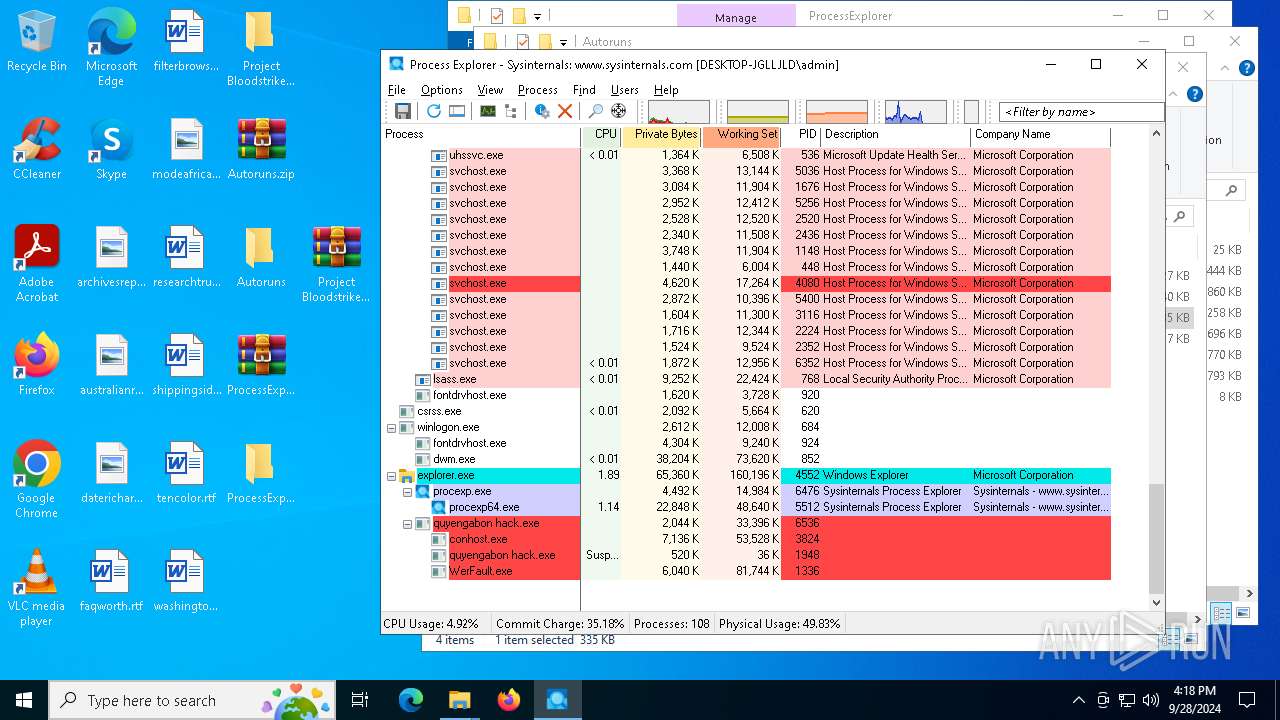Sort by the CPU column header
This screenshot has height=720, width=1280.
601,134
